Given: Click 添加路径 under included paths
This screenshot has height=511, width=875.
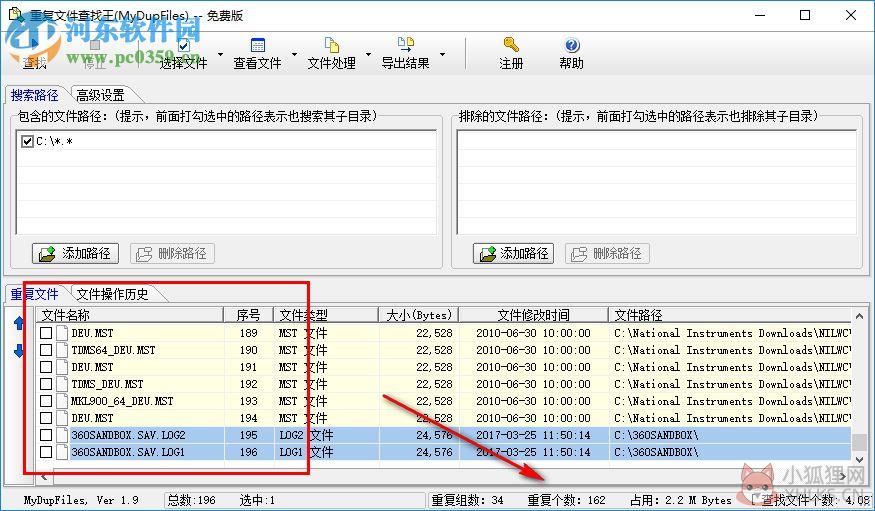Looking at the screenshot, I should point(75,253).
